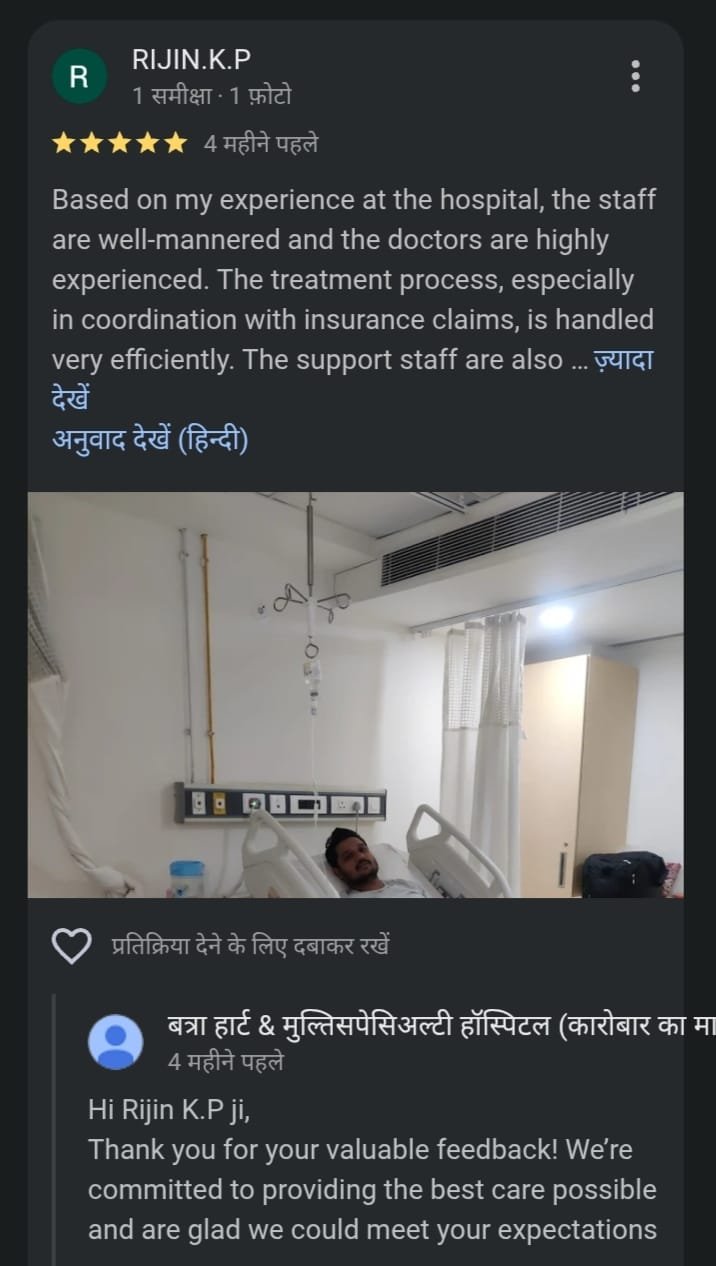Image resolution: width=716 pixels, height=1266 pixels.
Task: Open the hospital owner's blue profile avatar
Action: 116,1042
